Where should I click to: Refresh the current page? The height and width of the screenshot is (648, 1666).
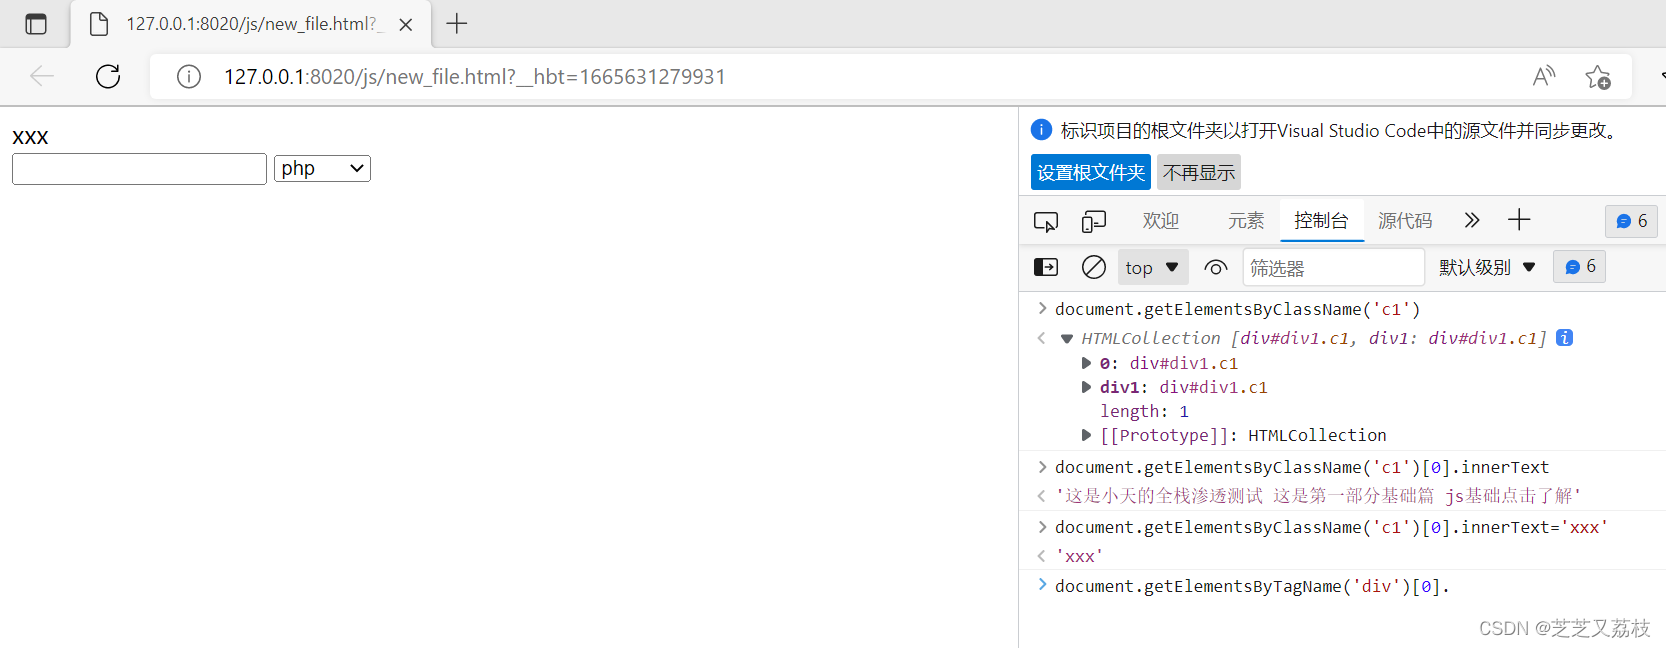(x=108, y=76)
